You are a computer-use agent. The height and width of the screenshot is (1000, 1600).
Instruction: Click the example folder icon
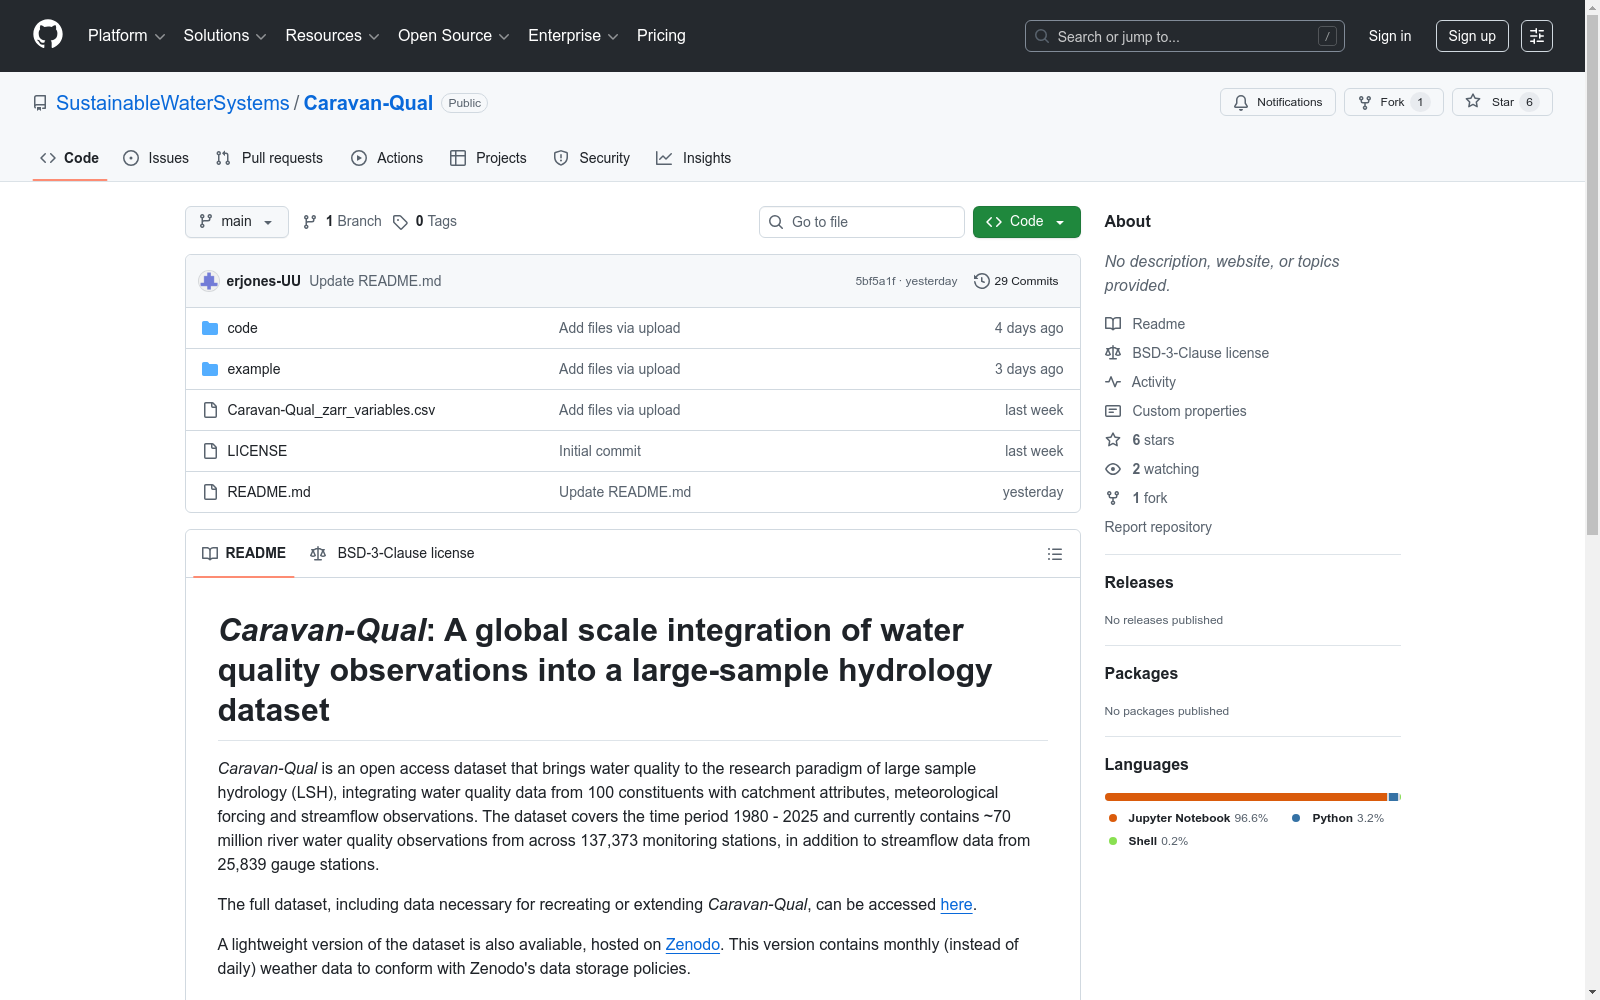point(210,369)
